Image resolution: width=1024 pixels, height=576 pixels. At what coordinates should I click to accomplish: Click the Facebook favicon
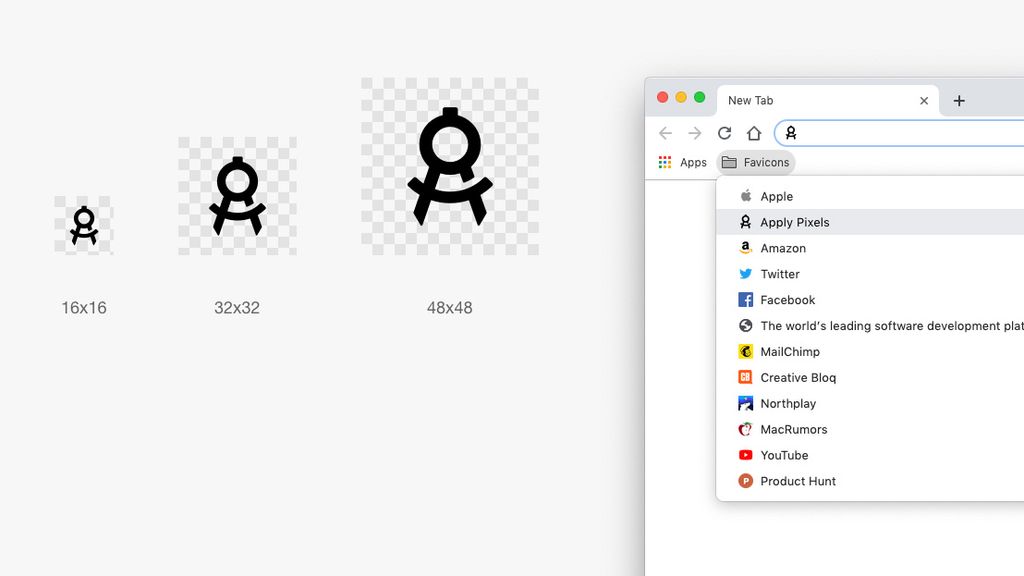(x=746, y=299)
